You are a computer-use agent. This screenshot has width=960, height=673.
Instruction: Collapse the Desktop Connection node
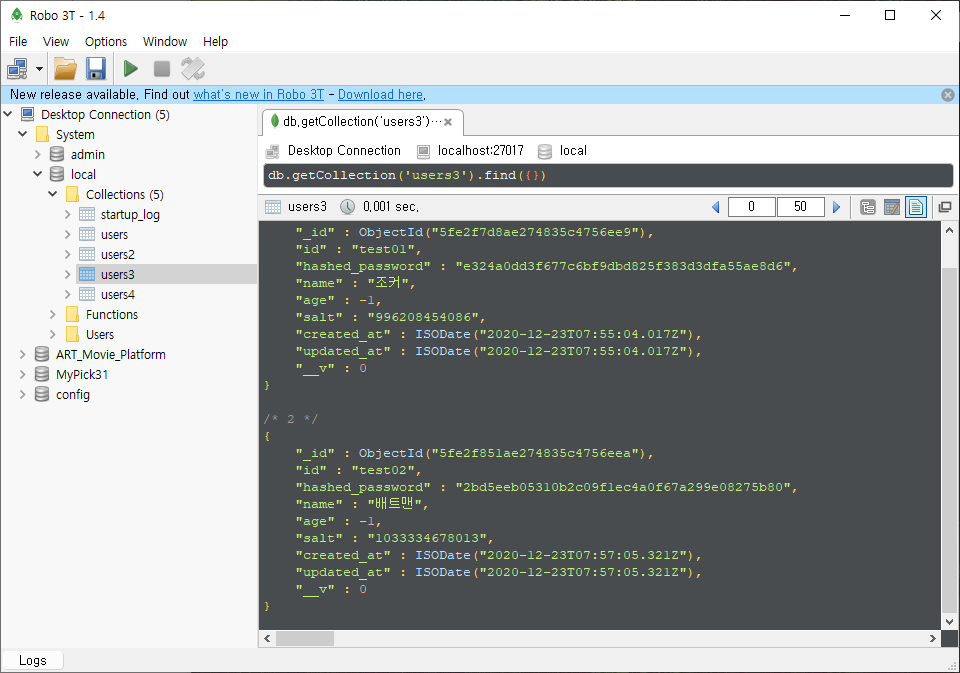tap(8, 114)
